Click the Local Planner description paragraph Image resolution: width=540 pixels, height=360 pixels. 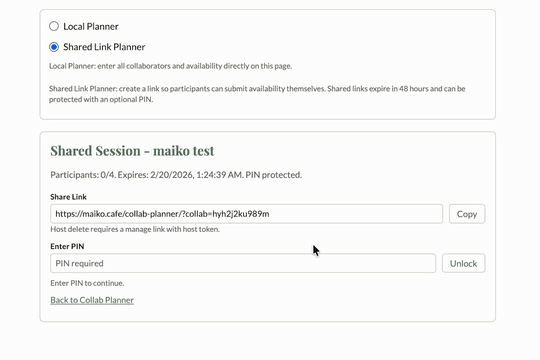click(170, 66)
